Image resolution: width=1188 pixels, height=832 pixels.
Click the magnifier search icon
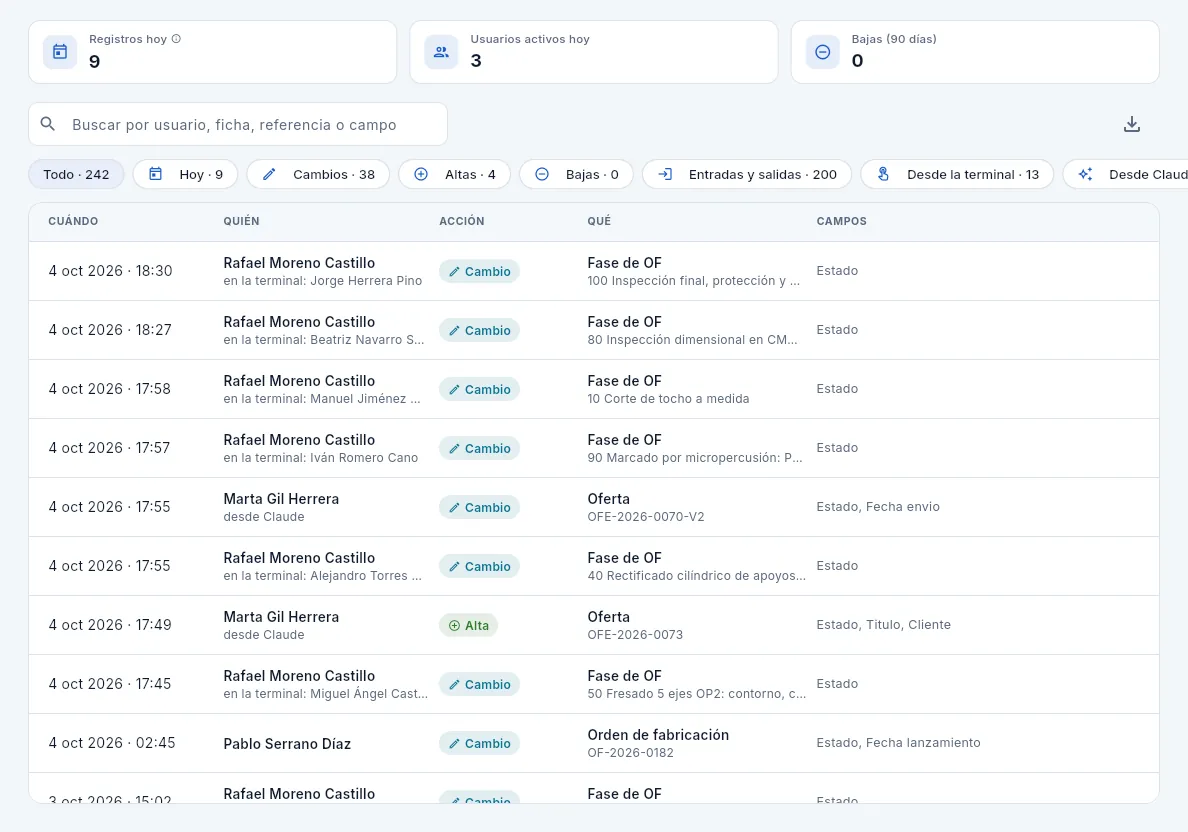[x=48, y=124]
